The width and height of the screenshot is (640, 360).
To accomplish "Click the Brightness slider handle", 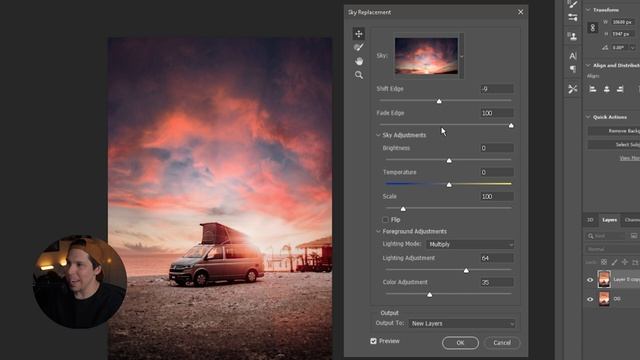I will tap(449, 160).
